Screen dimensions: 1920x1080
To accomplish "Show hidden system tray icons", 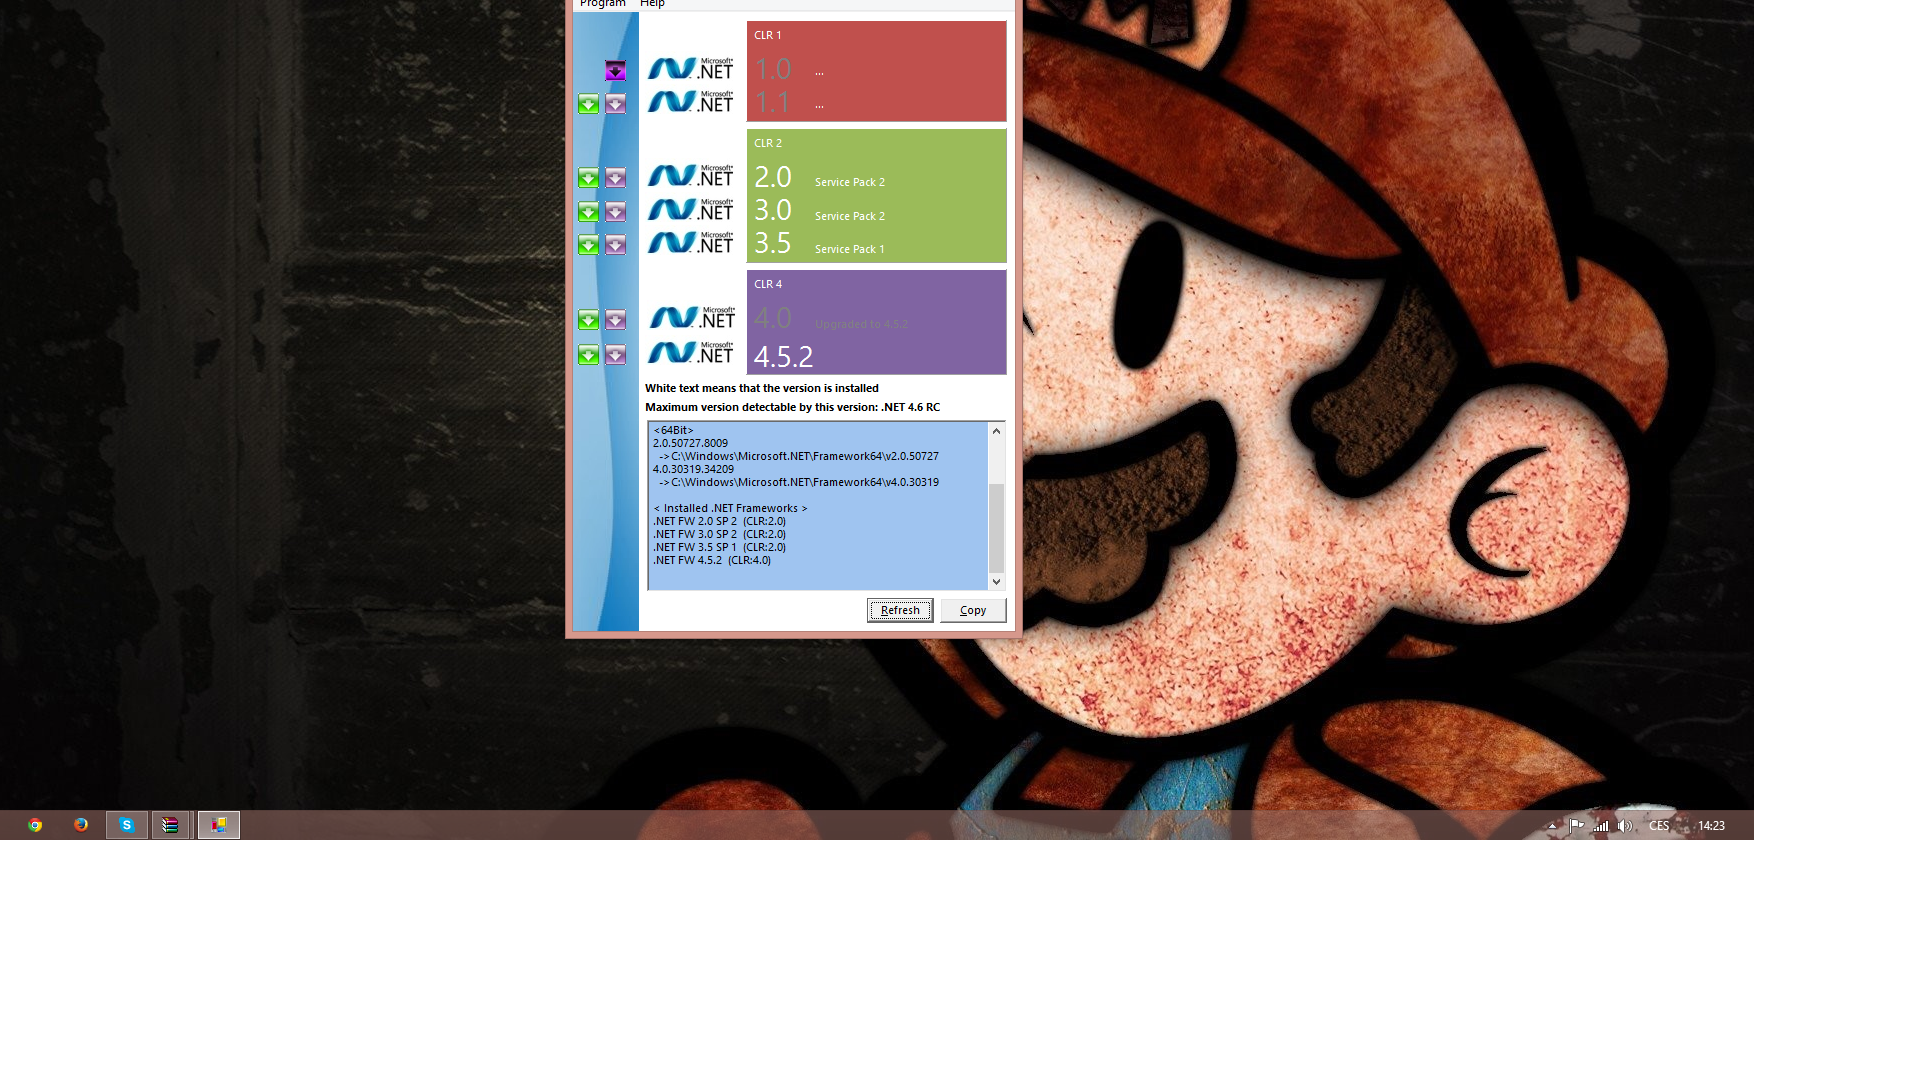I will point(1552,826).
